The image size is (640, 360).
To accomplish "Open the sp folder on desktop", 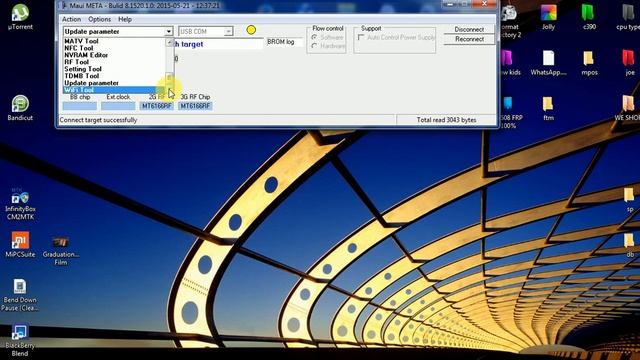I will 630,200.
